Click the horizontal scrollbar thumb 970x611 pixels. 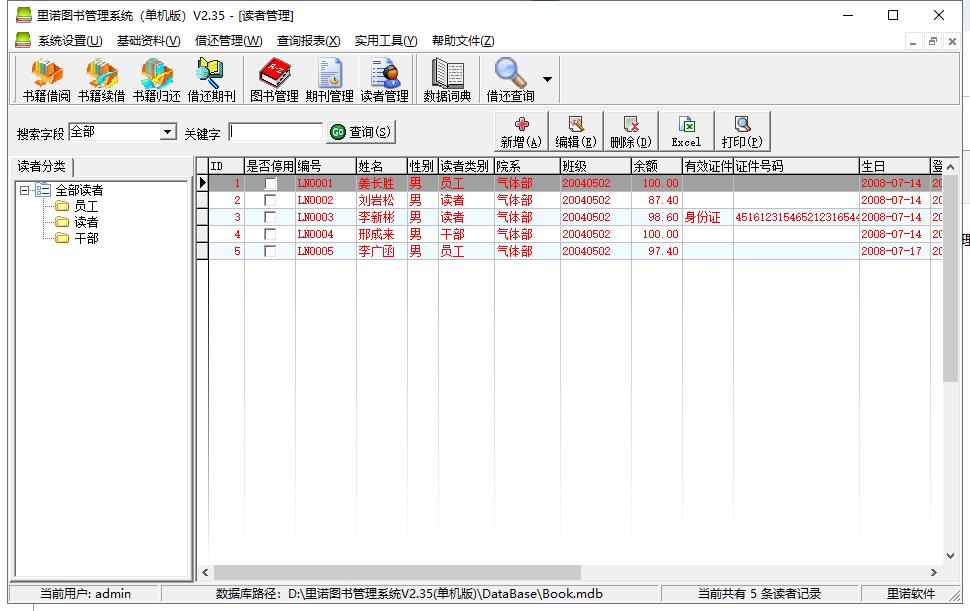[x=397, y=572]
